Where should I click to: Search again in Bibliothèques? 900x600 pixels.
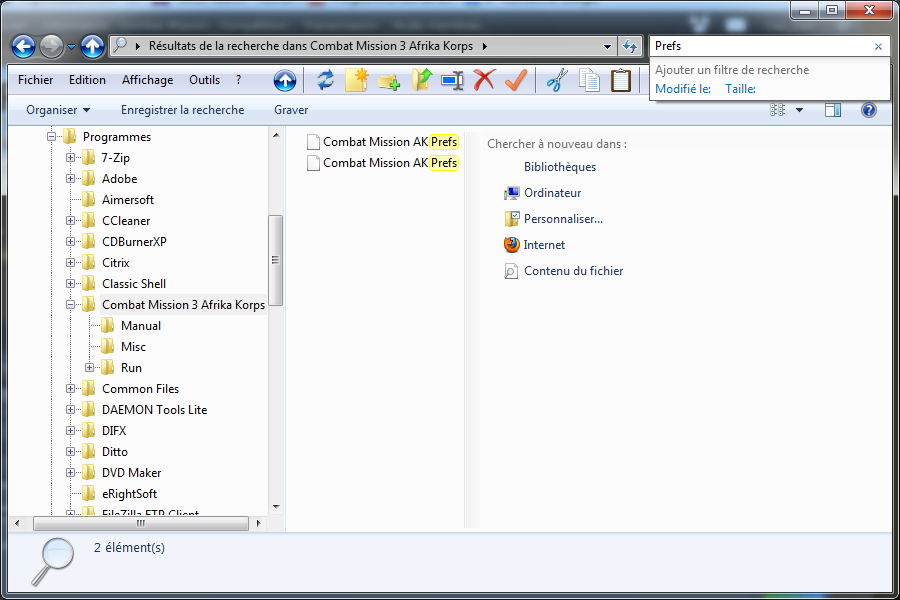pos(560,167)
